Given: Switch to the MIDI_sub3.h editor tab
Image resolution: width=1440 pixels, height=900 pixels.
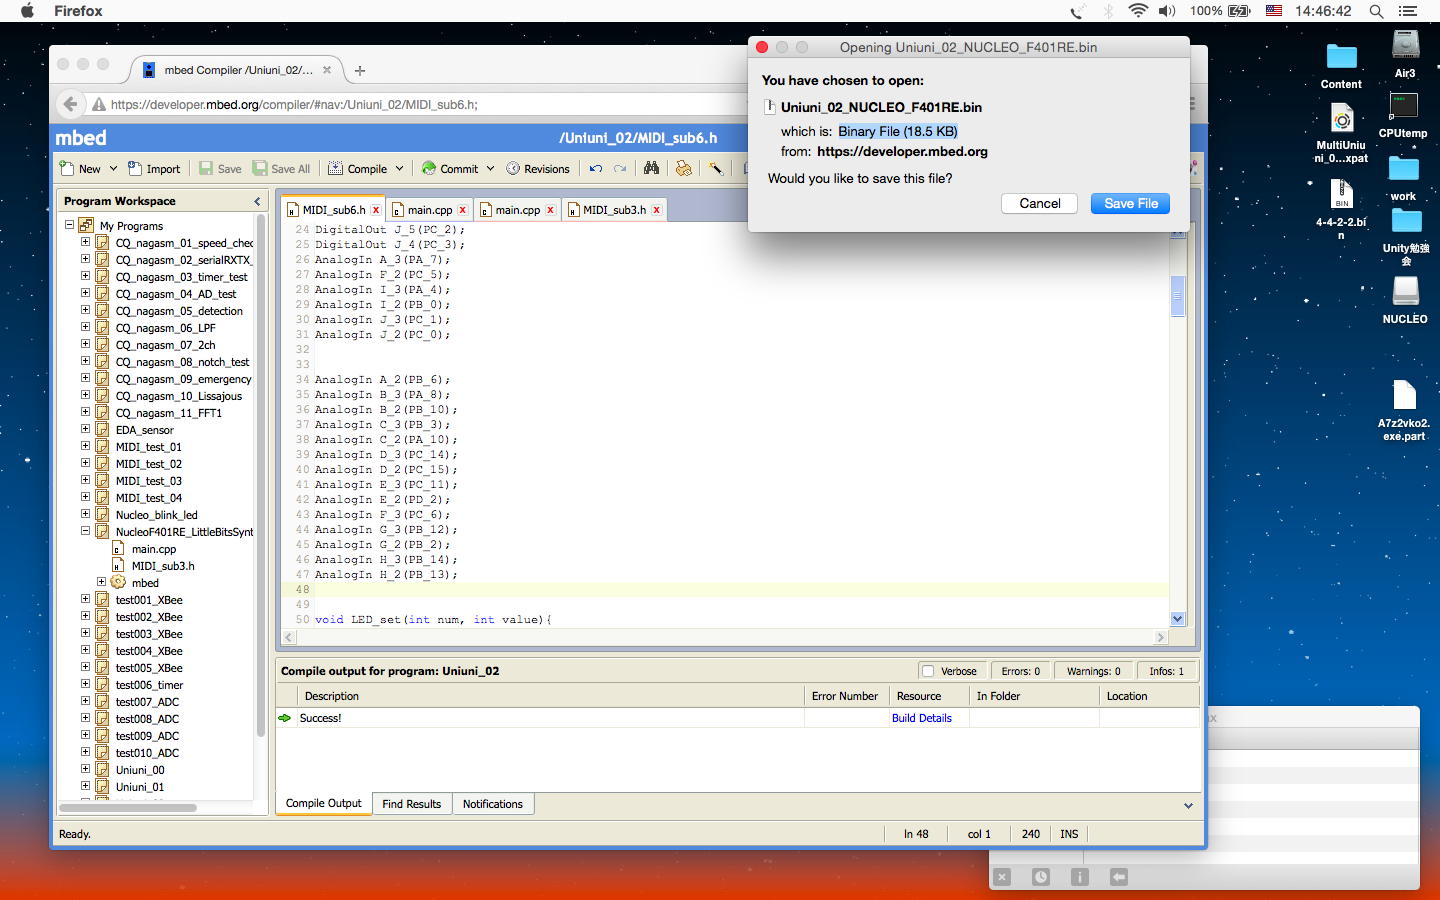Looking at the screenshot, I should click(x=614, y=210).
